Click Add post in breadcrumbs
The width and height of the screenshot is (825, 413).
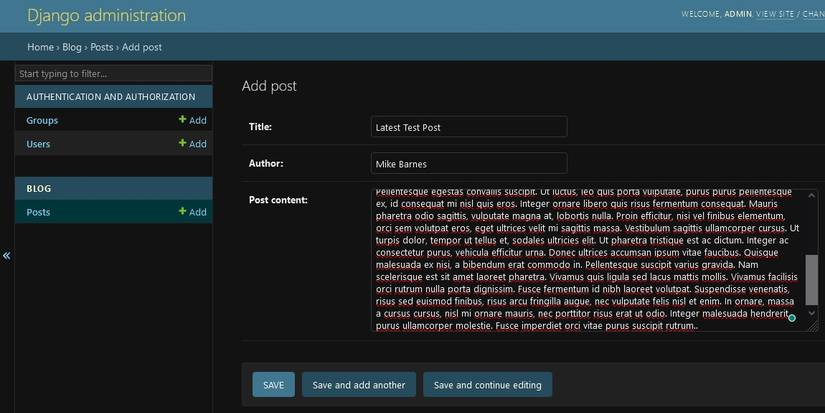click(x=142, y=47)
